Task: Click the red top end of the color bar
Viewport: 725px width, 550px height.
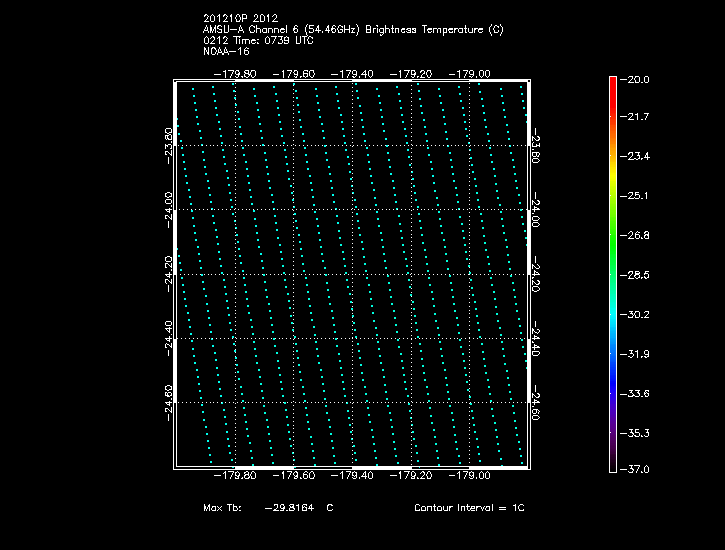Action: [613, 82]
